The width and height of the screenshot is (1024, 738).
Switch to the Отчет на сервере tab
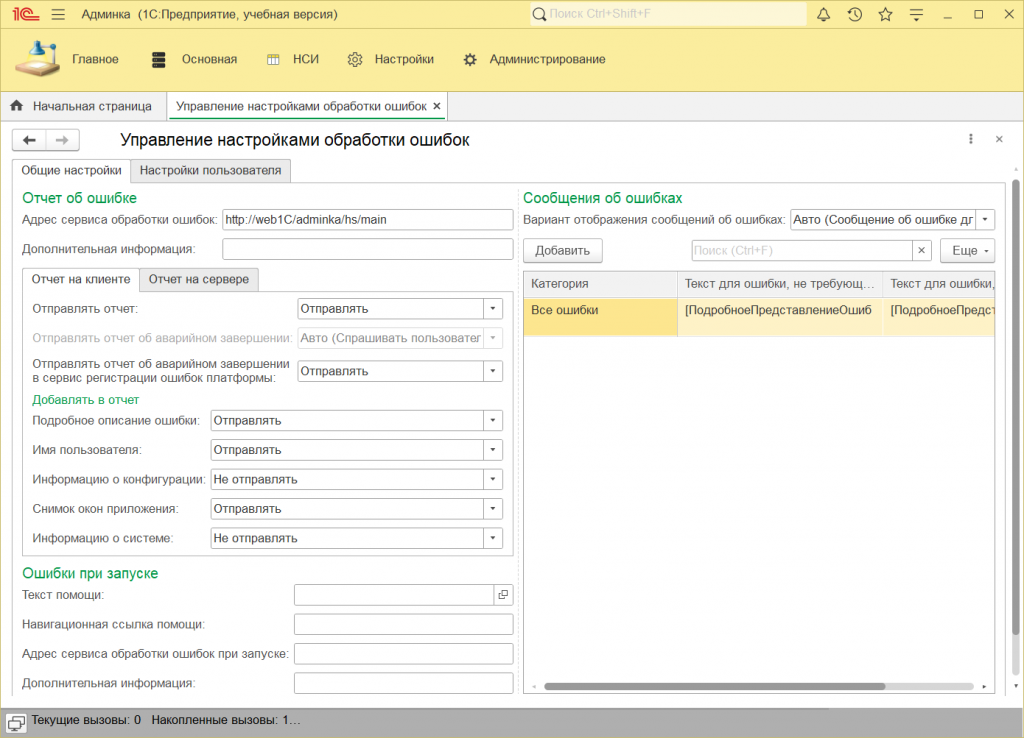[x=198, y=279]
